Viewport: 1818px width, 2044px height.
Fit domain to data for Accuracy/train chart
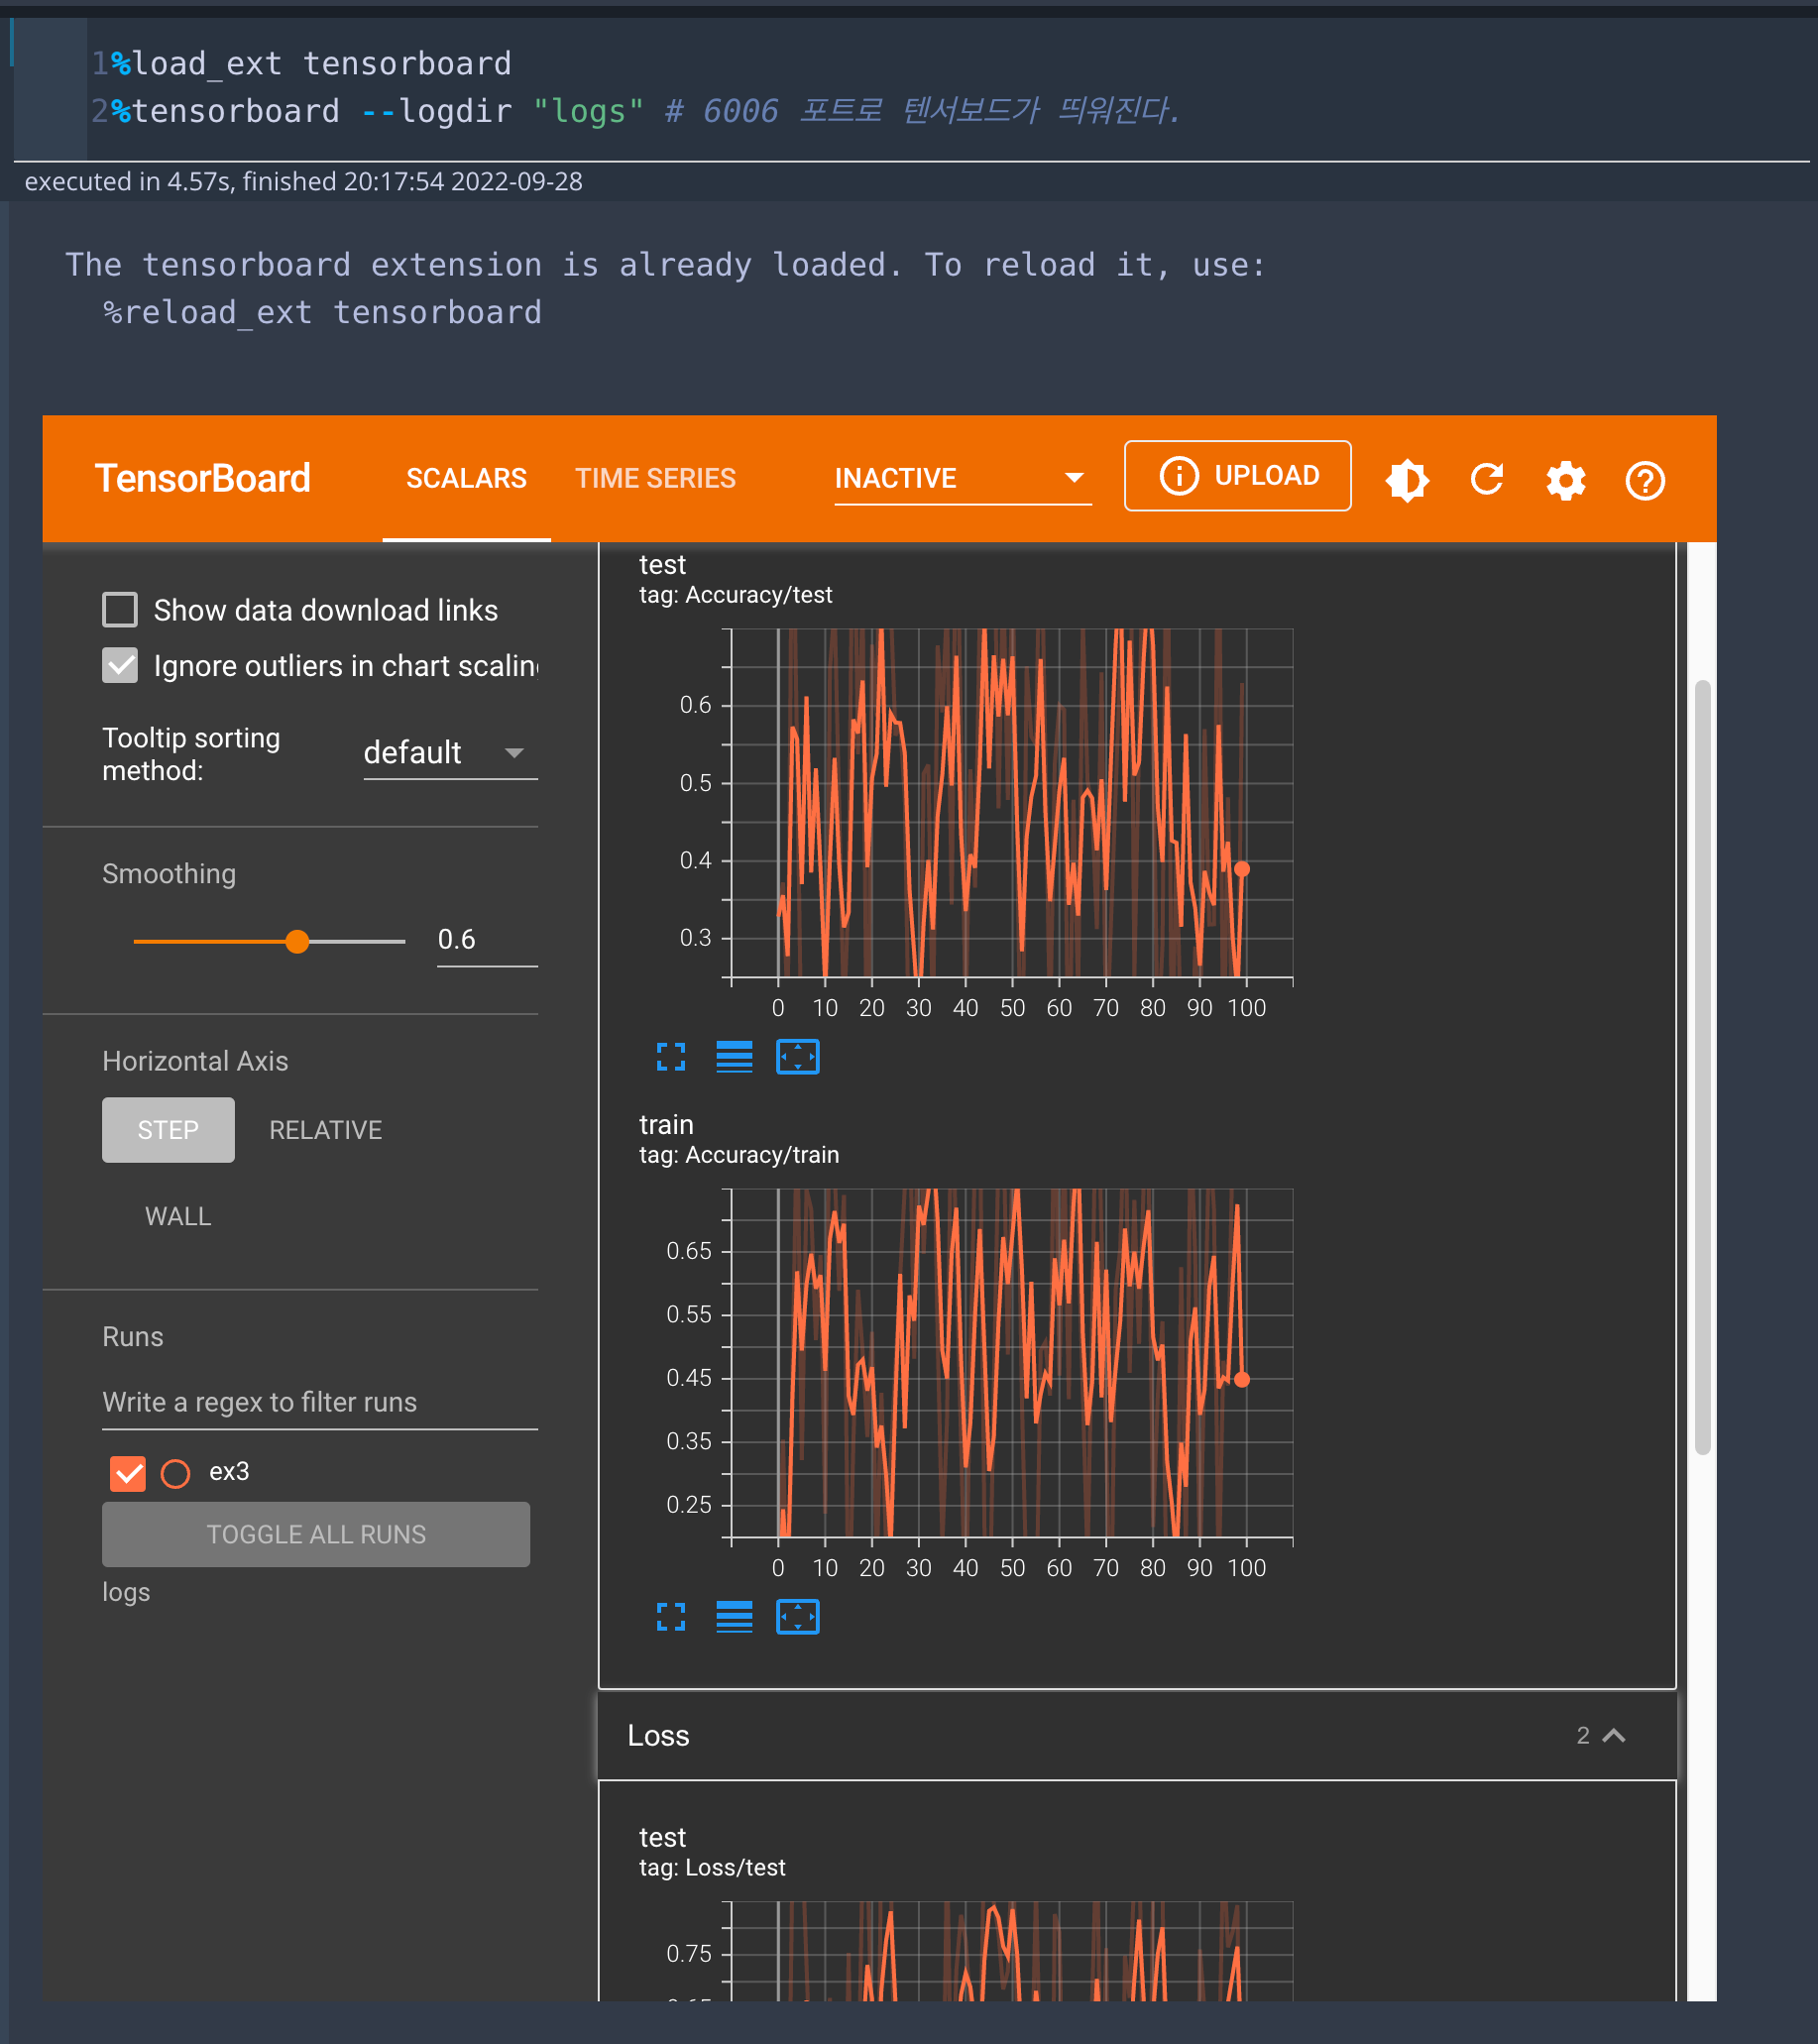(x=797, y=1616)
